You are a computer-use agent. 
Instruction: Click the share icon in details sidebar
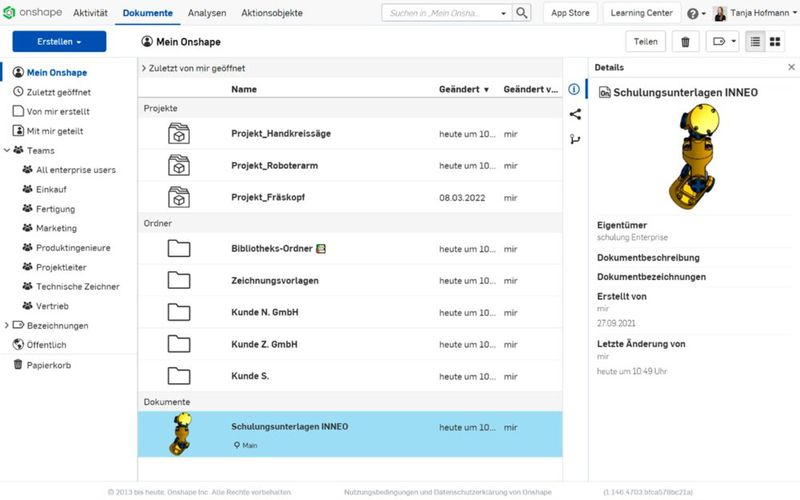pyautogui.click(x=575, y=114)
